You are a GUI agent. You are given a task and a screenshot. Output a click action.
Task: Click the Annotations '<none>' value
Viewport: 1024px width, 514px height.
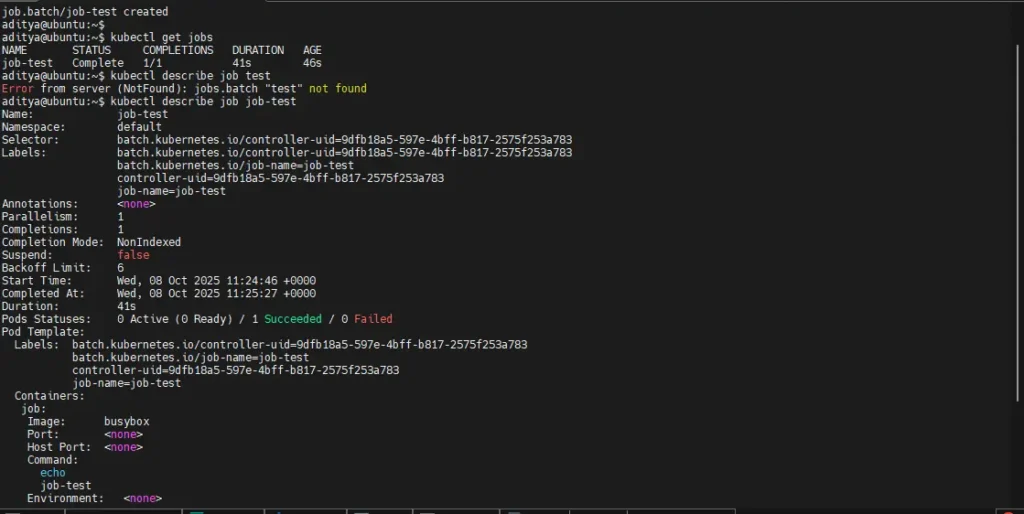point(136,204)
